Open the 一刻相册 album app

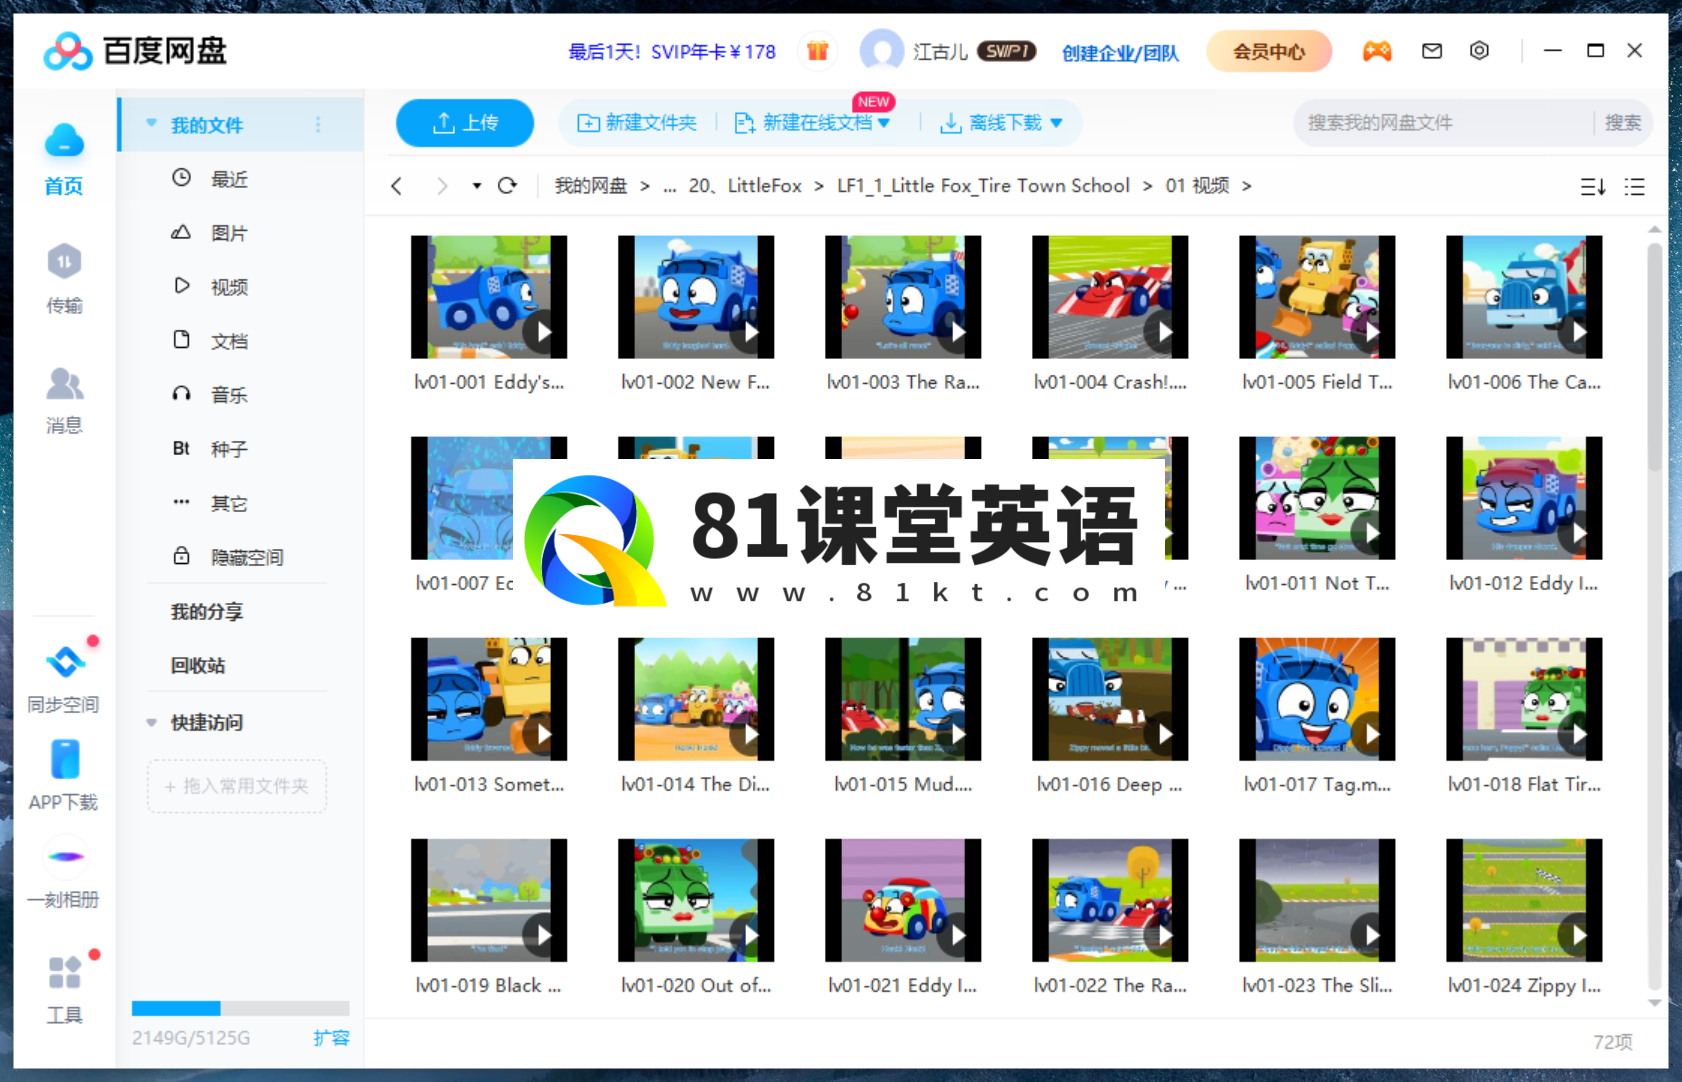tap(64, 875)
